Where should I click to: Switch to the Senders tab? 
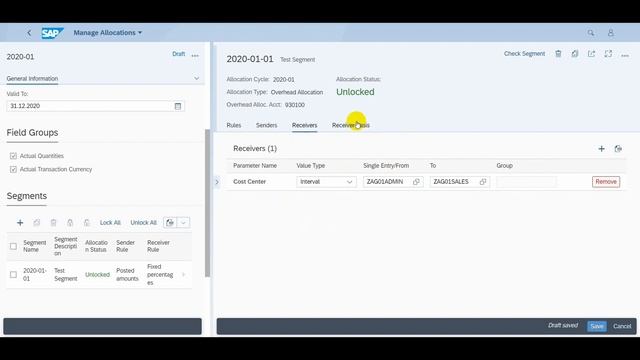tap(267, 125)
